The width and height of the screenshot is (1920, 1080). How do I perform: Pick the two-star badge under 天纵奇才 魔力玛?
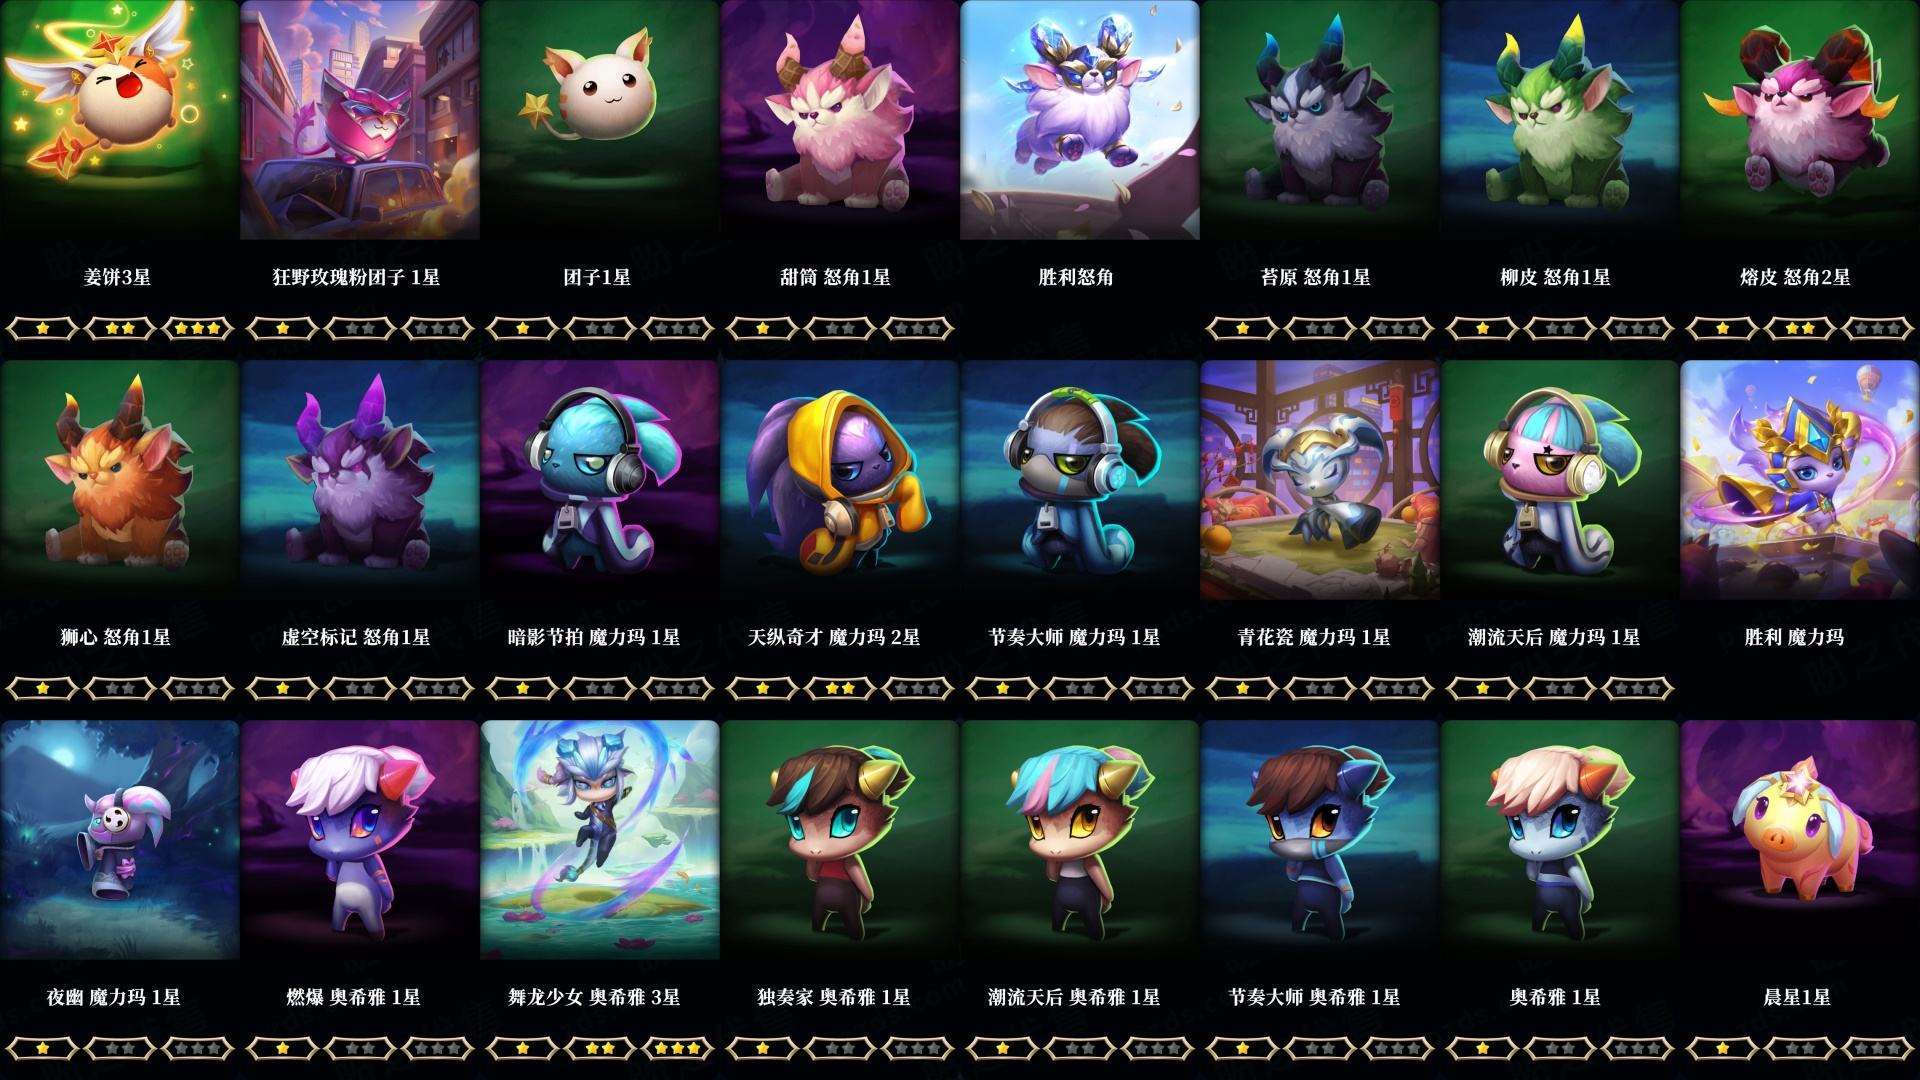click(x=840, y=688)
